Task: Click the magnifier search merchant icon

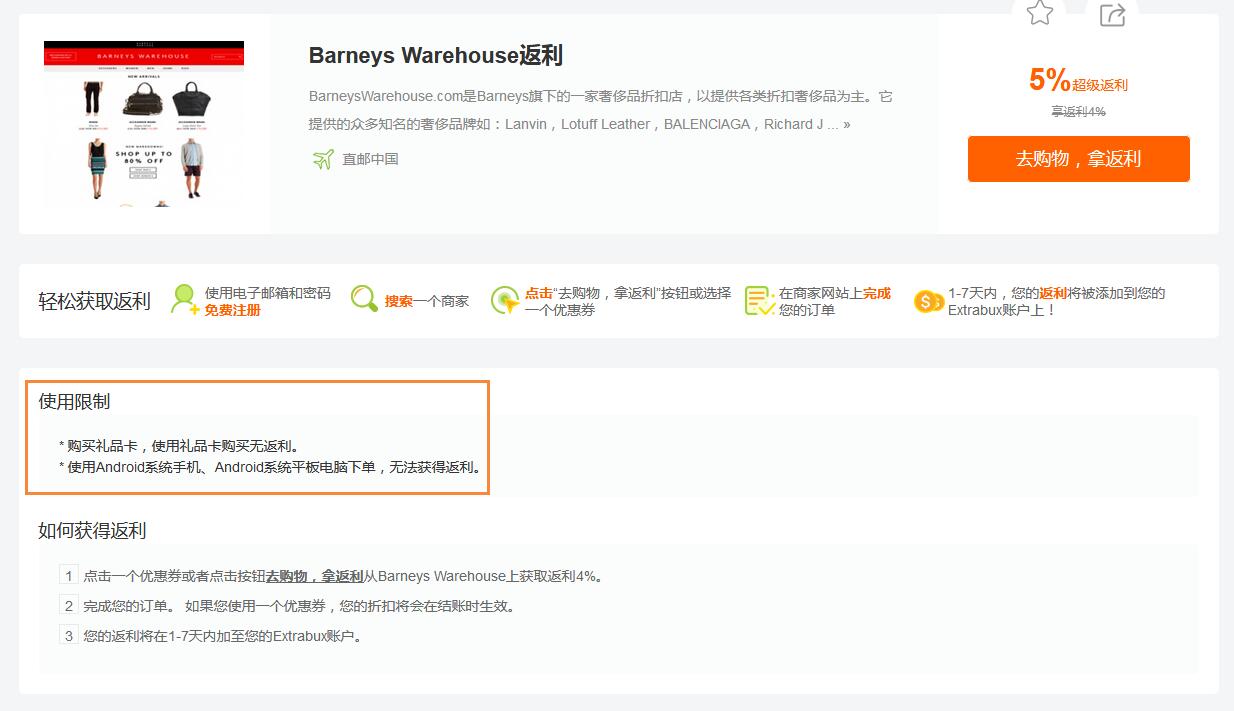Action: tap(365, 299)
